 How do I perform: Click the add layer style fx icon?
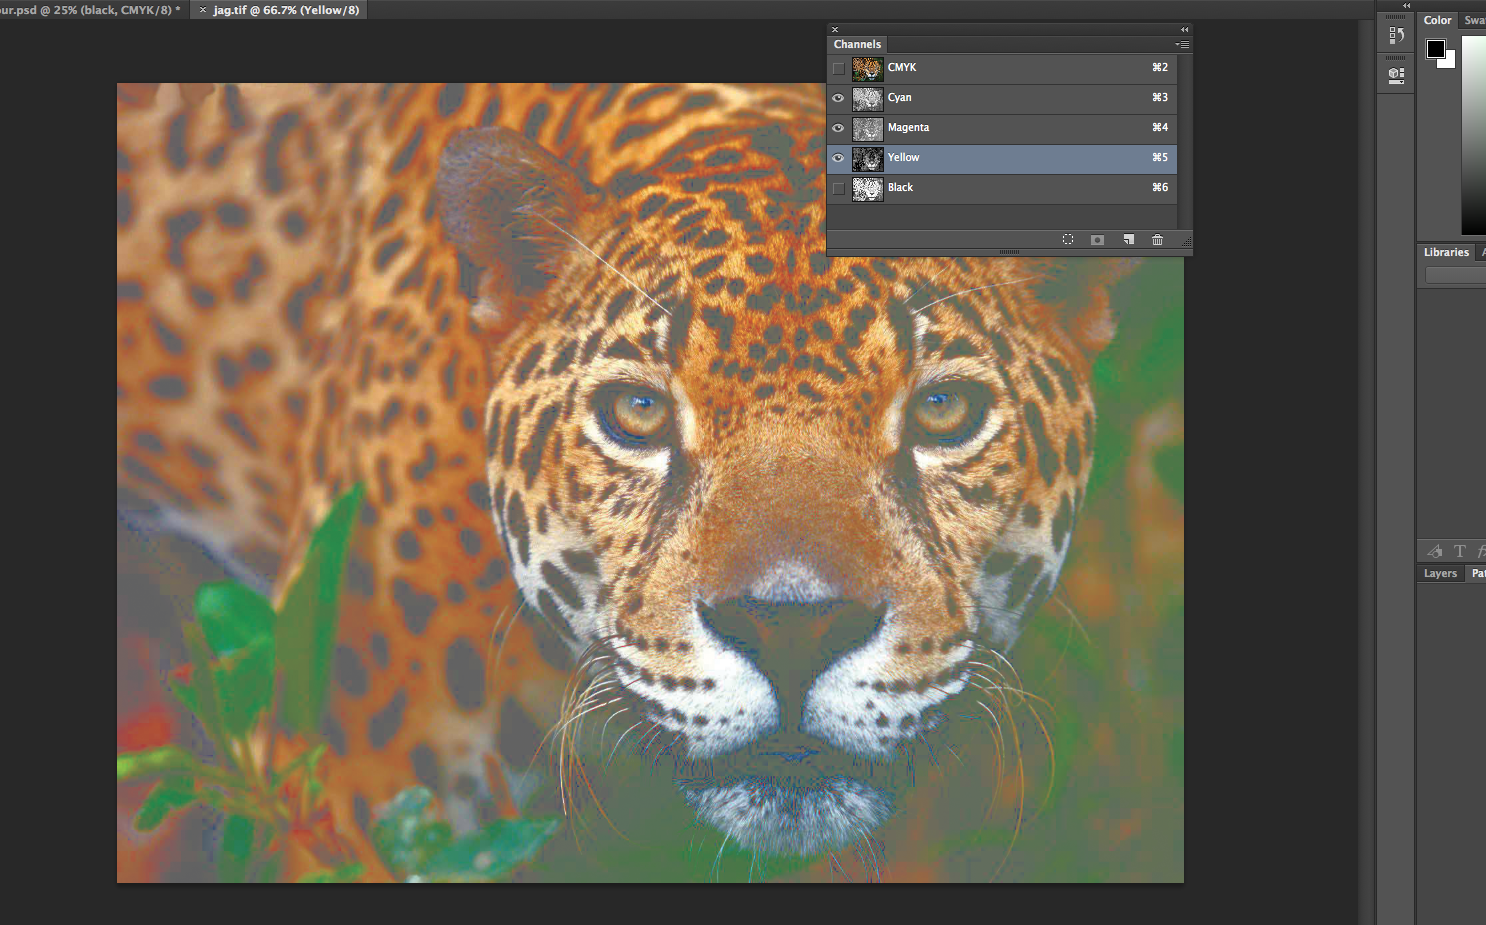(1481, 551)
